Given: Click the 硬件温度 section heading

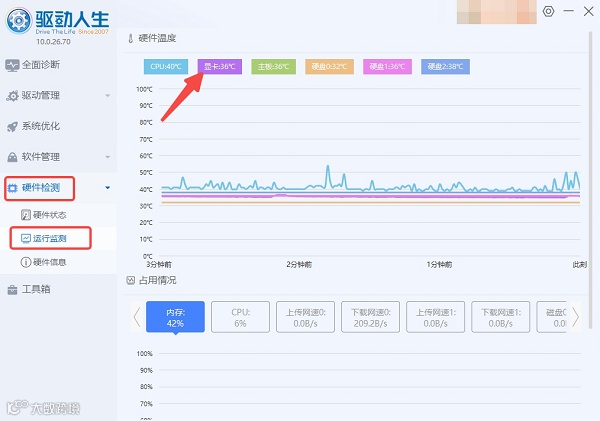Looking at the screenshot, I should click(157, 38).
